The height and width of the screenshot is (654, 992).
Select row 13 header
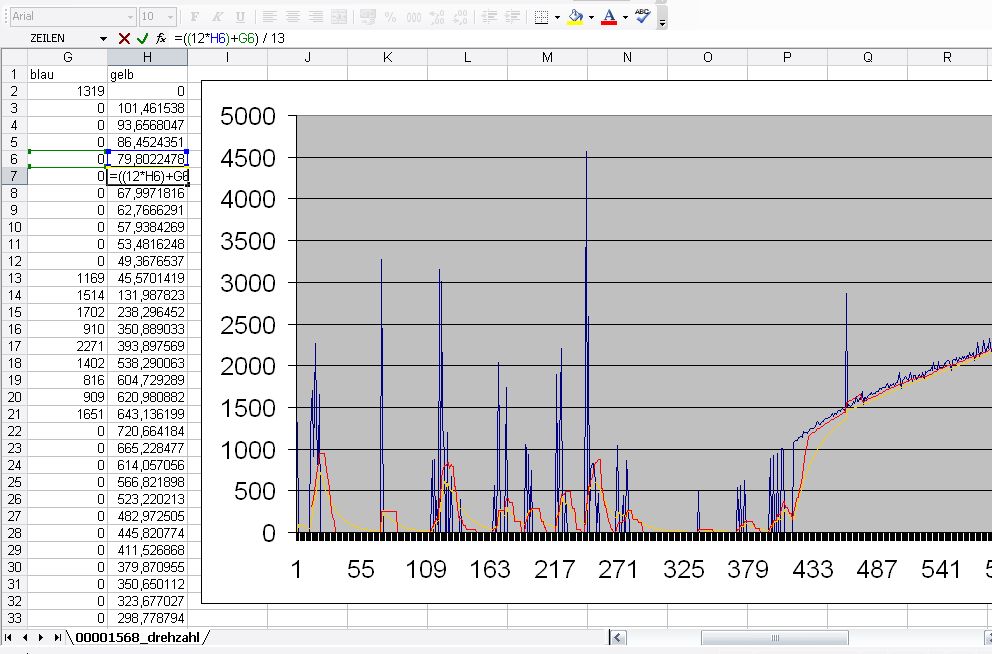point(14,277)
